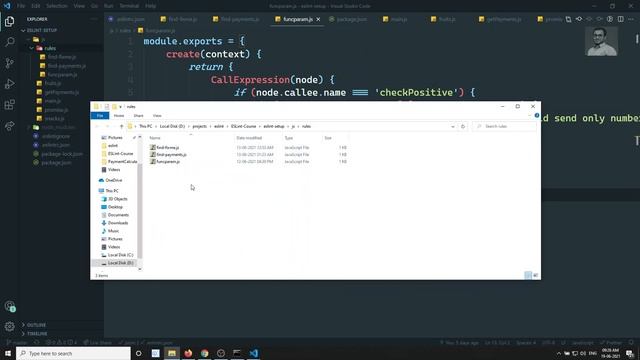Screen dimensions: 640x360
Task: Expand the TIMELINE section
Action: (37, 333)
